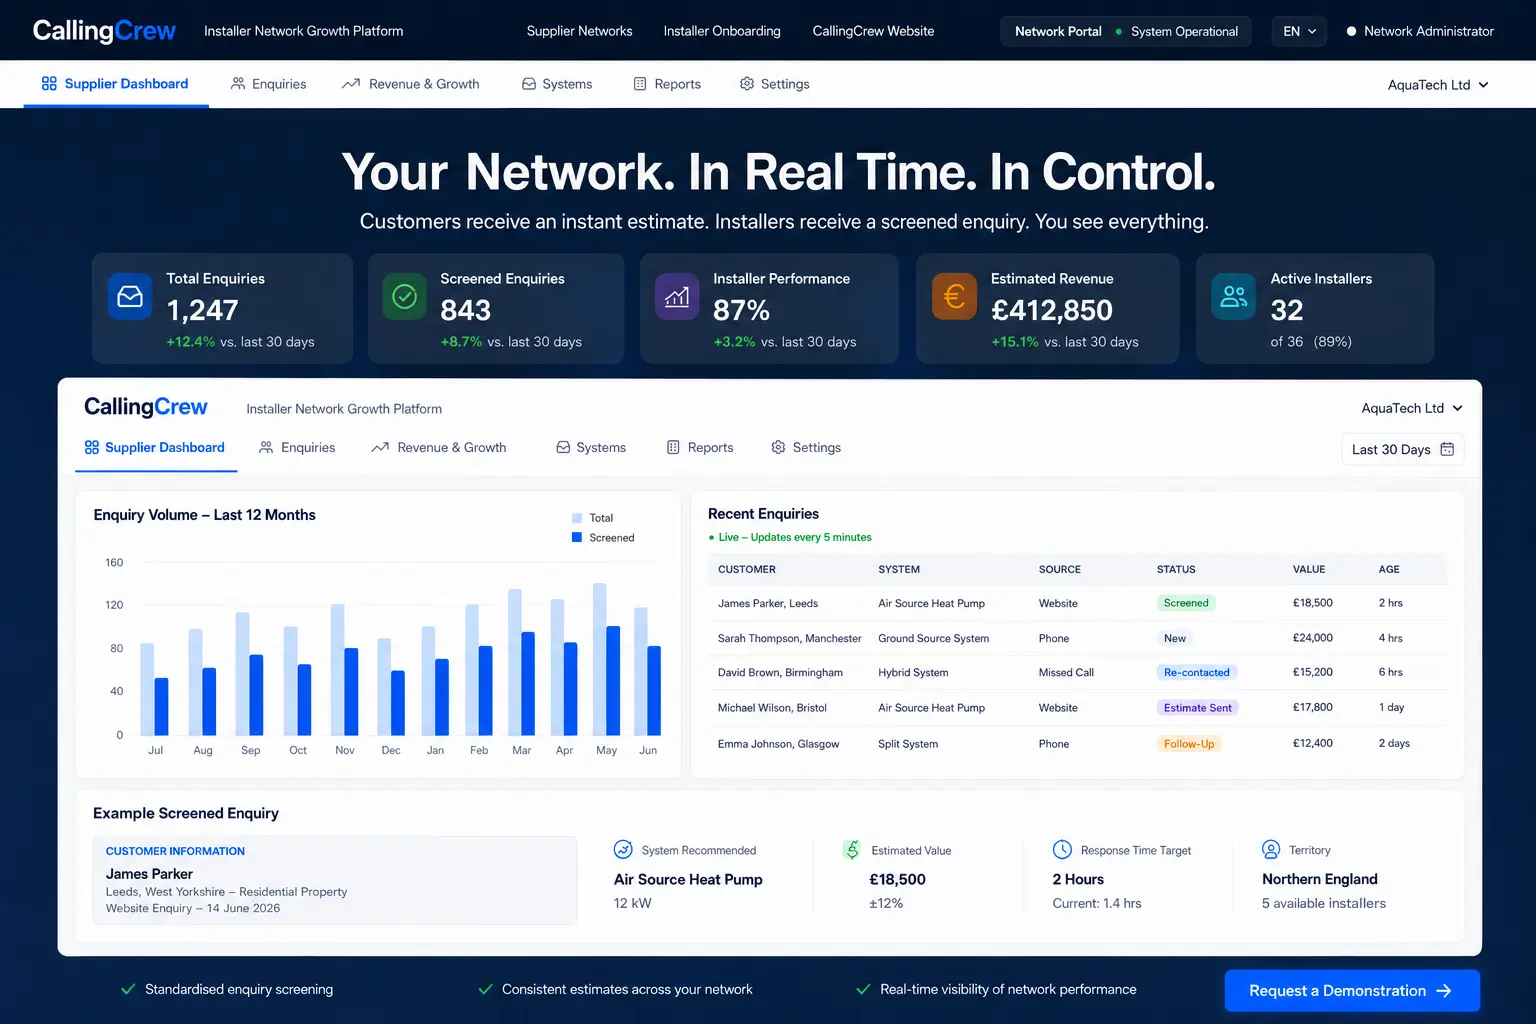Click the Live updates every 5 minutes label

point(790,537)
